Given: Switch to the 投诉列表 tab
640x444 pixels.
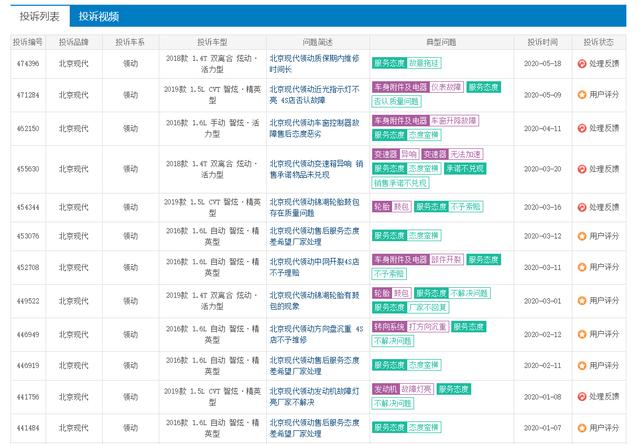Looking at the screenshot, I should pos(40,16).
